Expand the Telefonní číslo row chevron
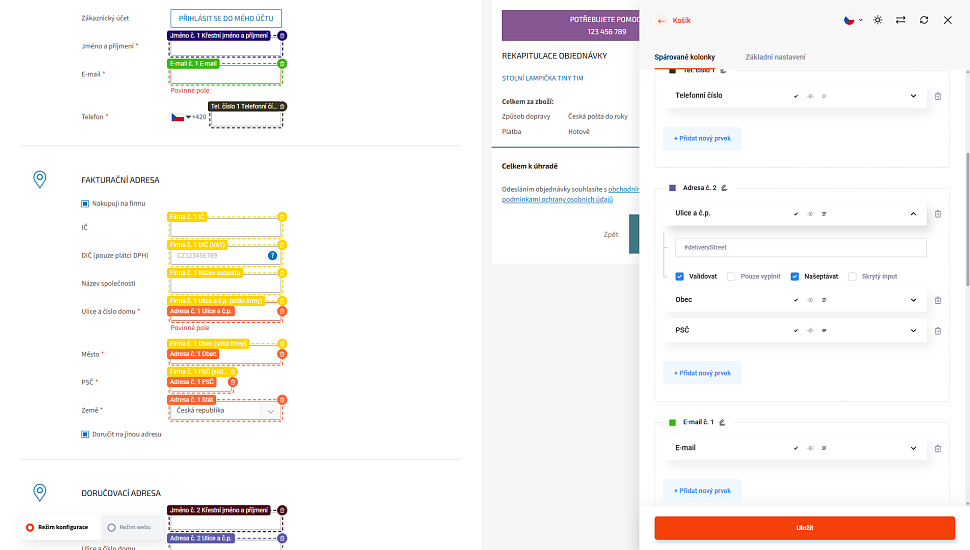This screenshot has width=970, height=550. click(x=913, y=96)
